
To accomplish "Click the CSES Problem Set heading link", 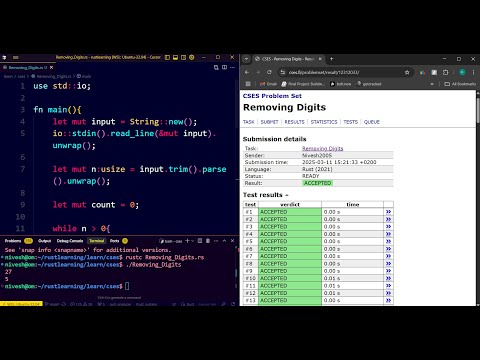I will click(x=272, y=96).
